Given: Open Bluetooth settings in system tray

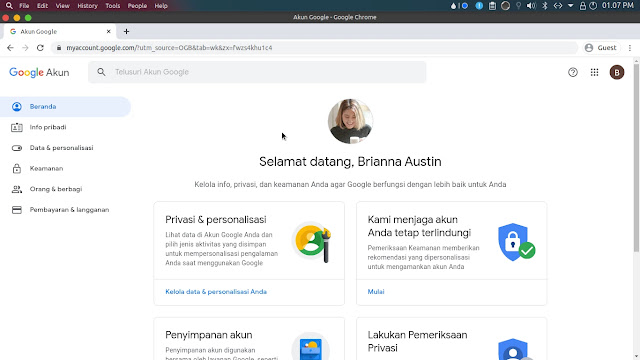Looking at the screenshot, I should 544,6.
